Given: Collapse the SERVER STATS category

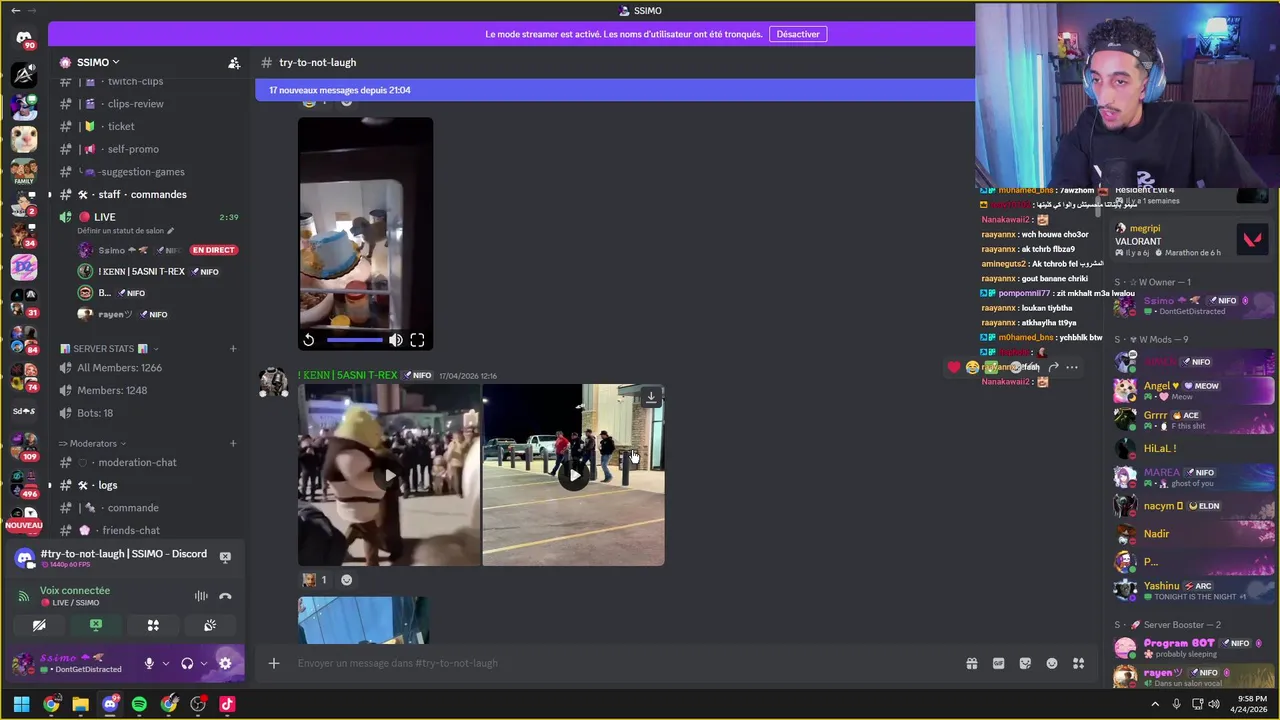Looking at the screenshot, I should point(110,349).
